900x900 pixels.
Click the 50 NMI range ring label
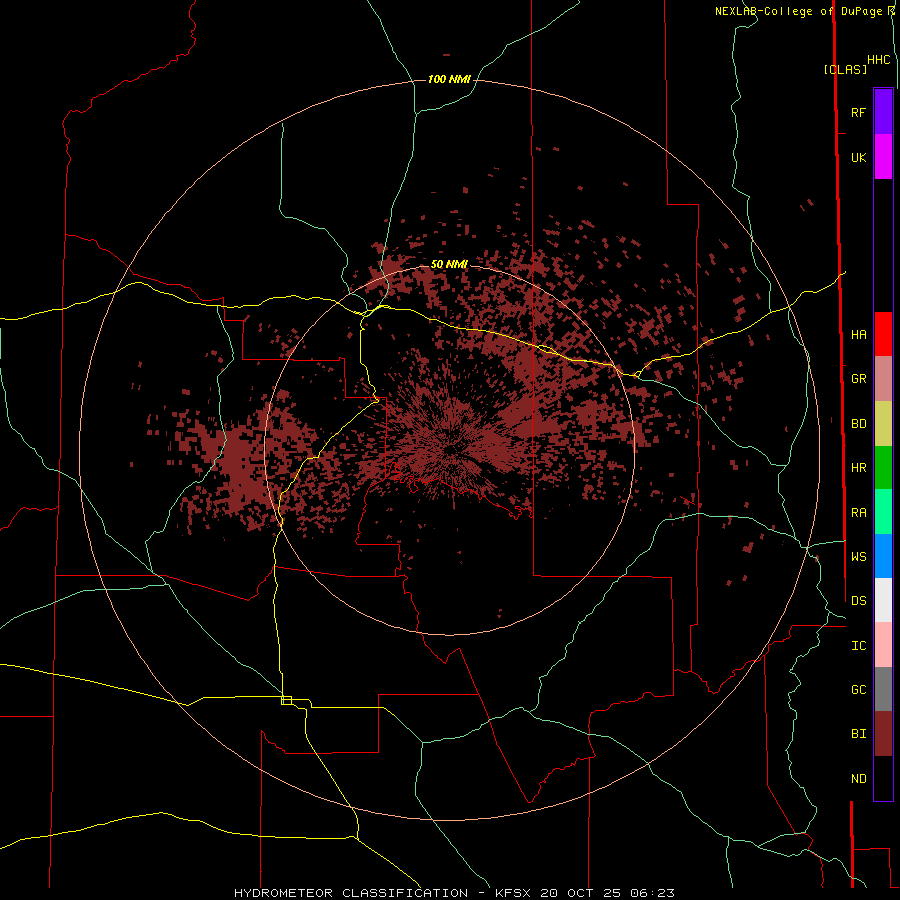coord(449,264)
